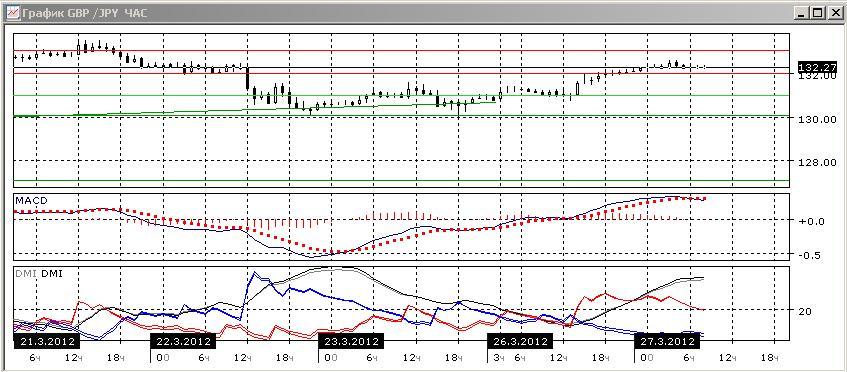Select the 23.3.2012 date marker
847x372 pixels.
(351, 341)
